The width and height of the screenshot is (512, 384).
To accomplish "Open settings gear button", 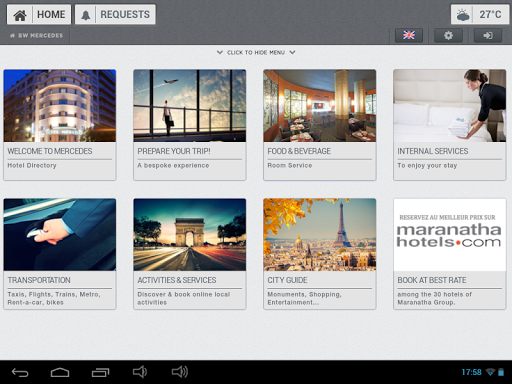I will [x=448, y=35].
